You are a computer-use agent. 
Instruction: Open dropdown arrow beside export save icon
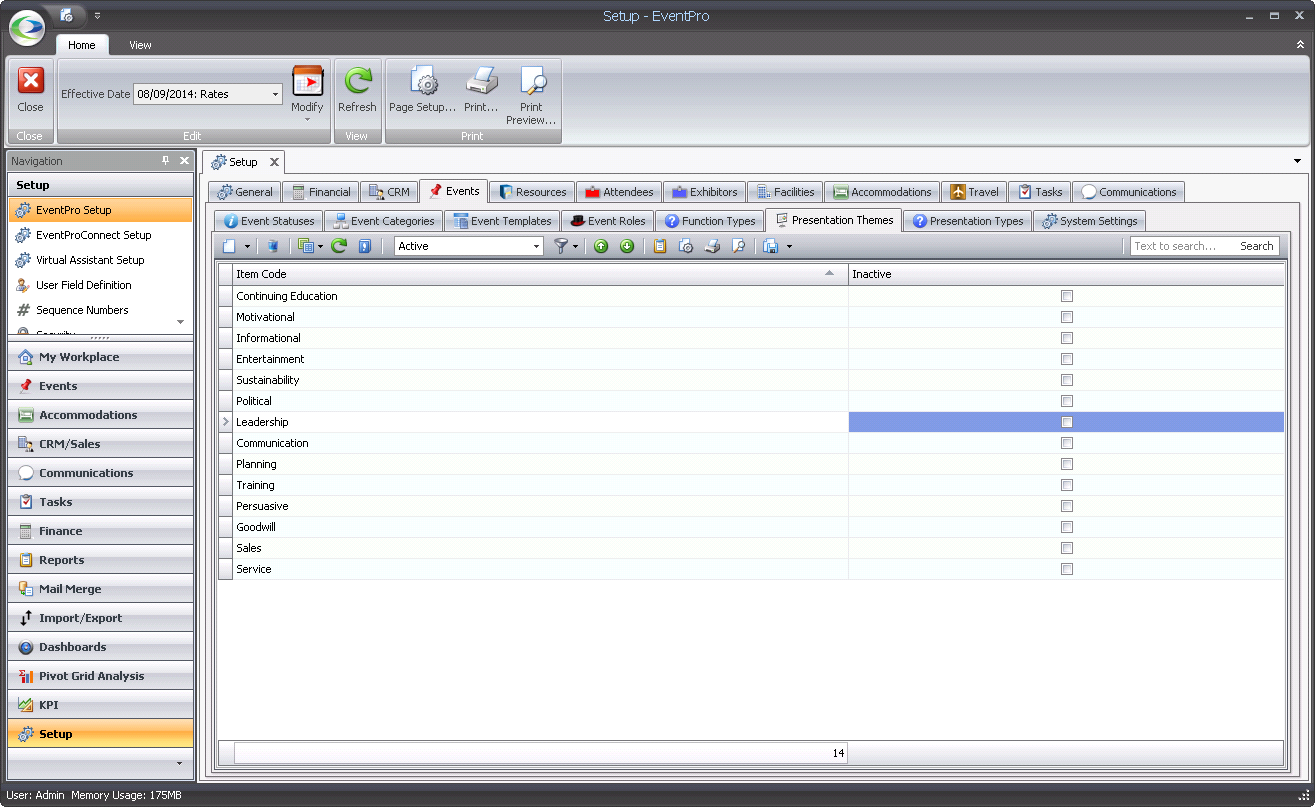(x=789, y=246)
